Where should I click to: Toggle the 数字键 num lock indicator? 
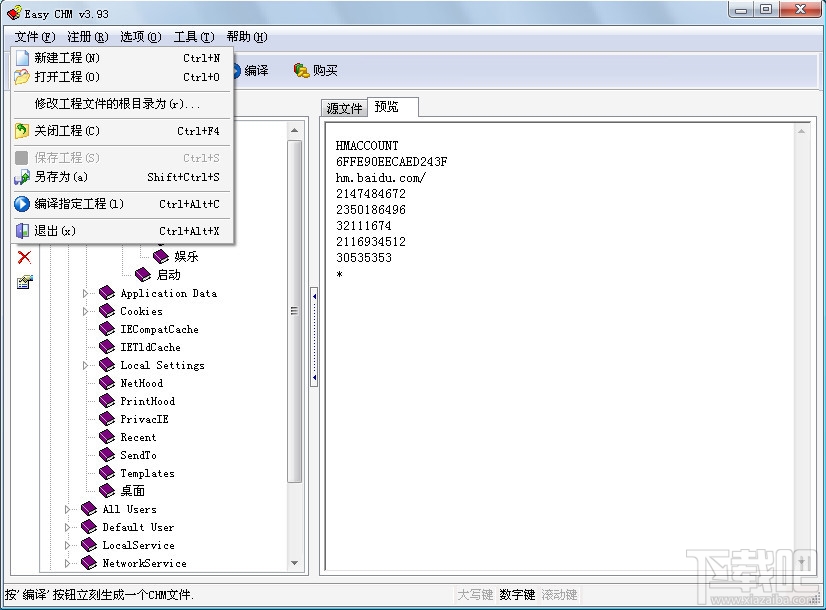pos(519,594)
